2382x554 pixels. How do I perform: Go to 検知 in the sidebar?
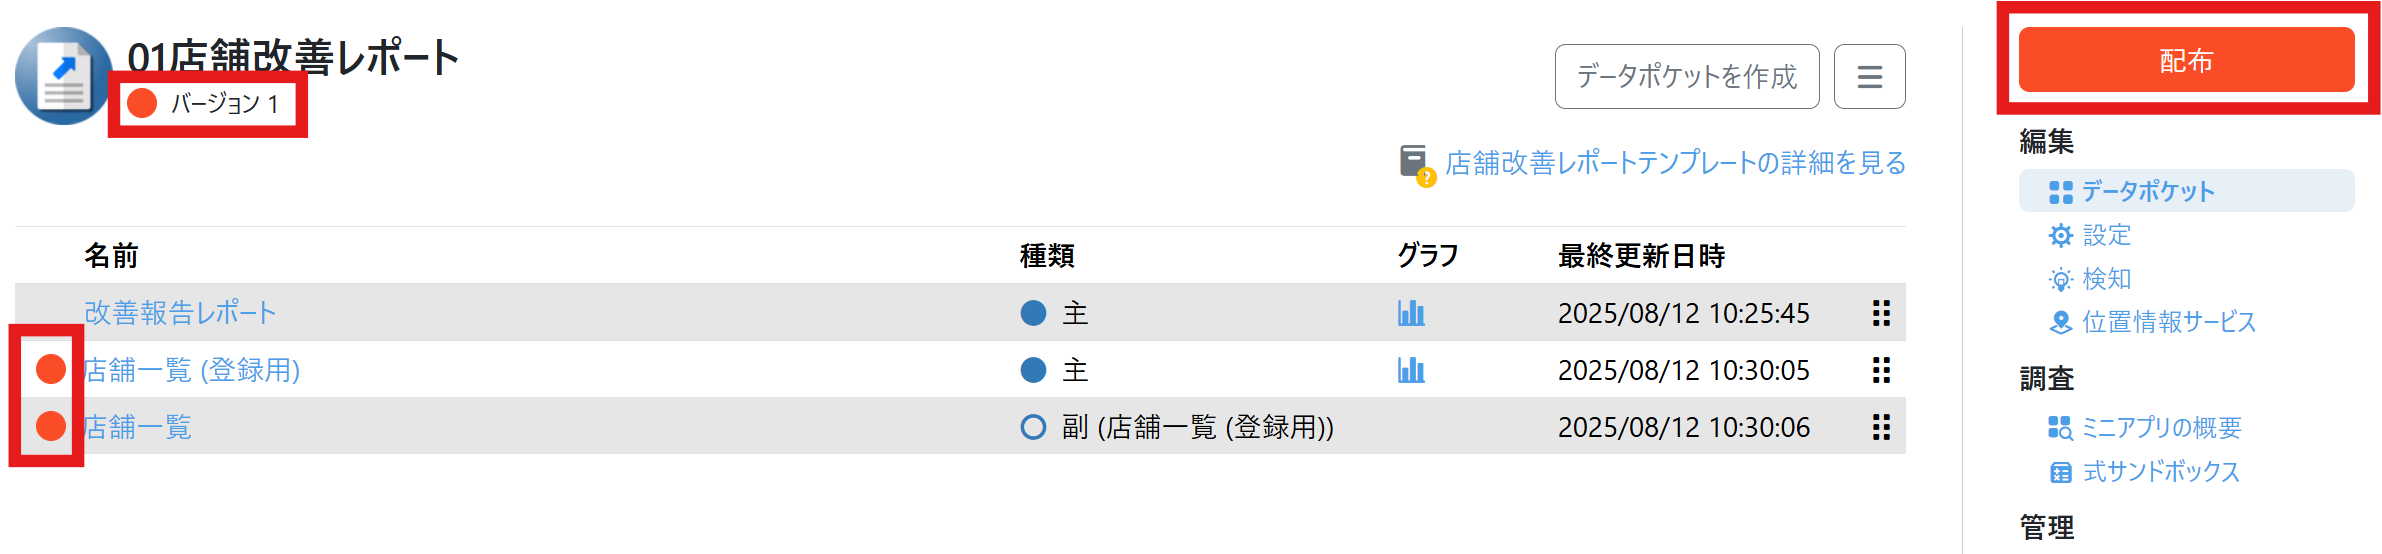[x=2106, y=278]
